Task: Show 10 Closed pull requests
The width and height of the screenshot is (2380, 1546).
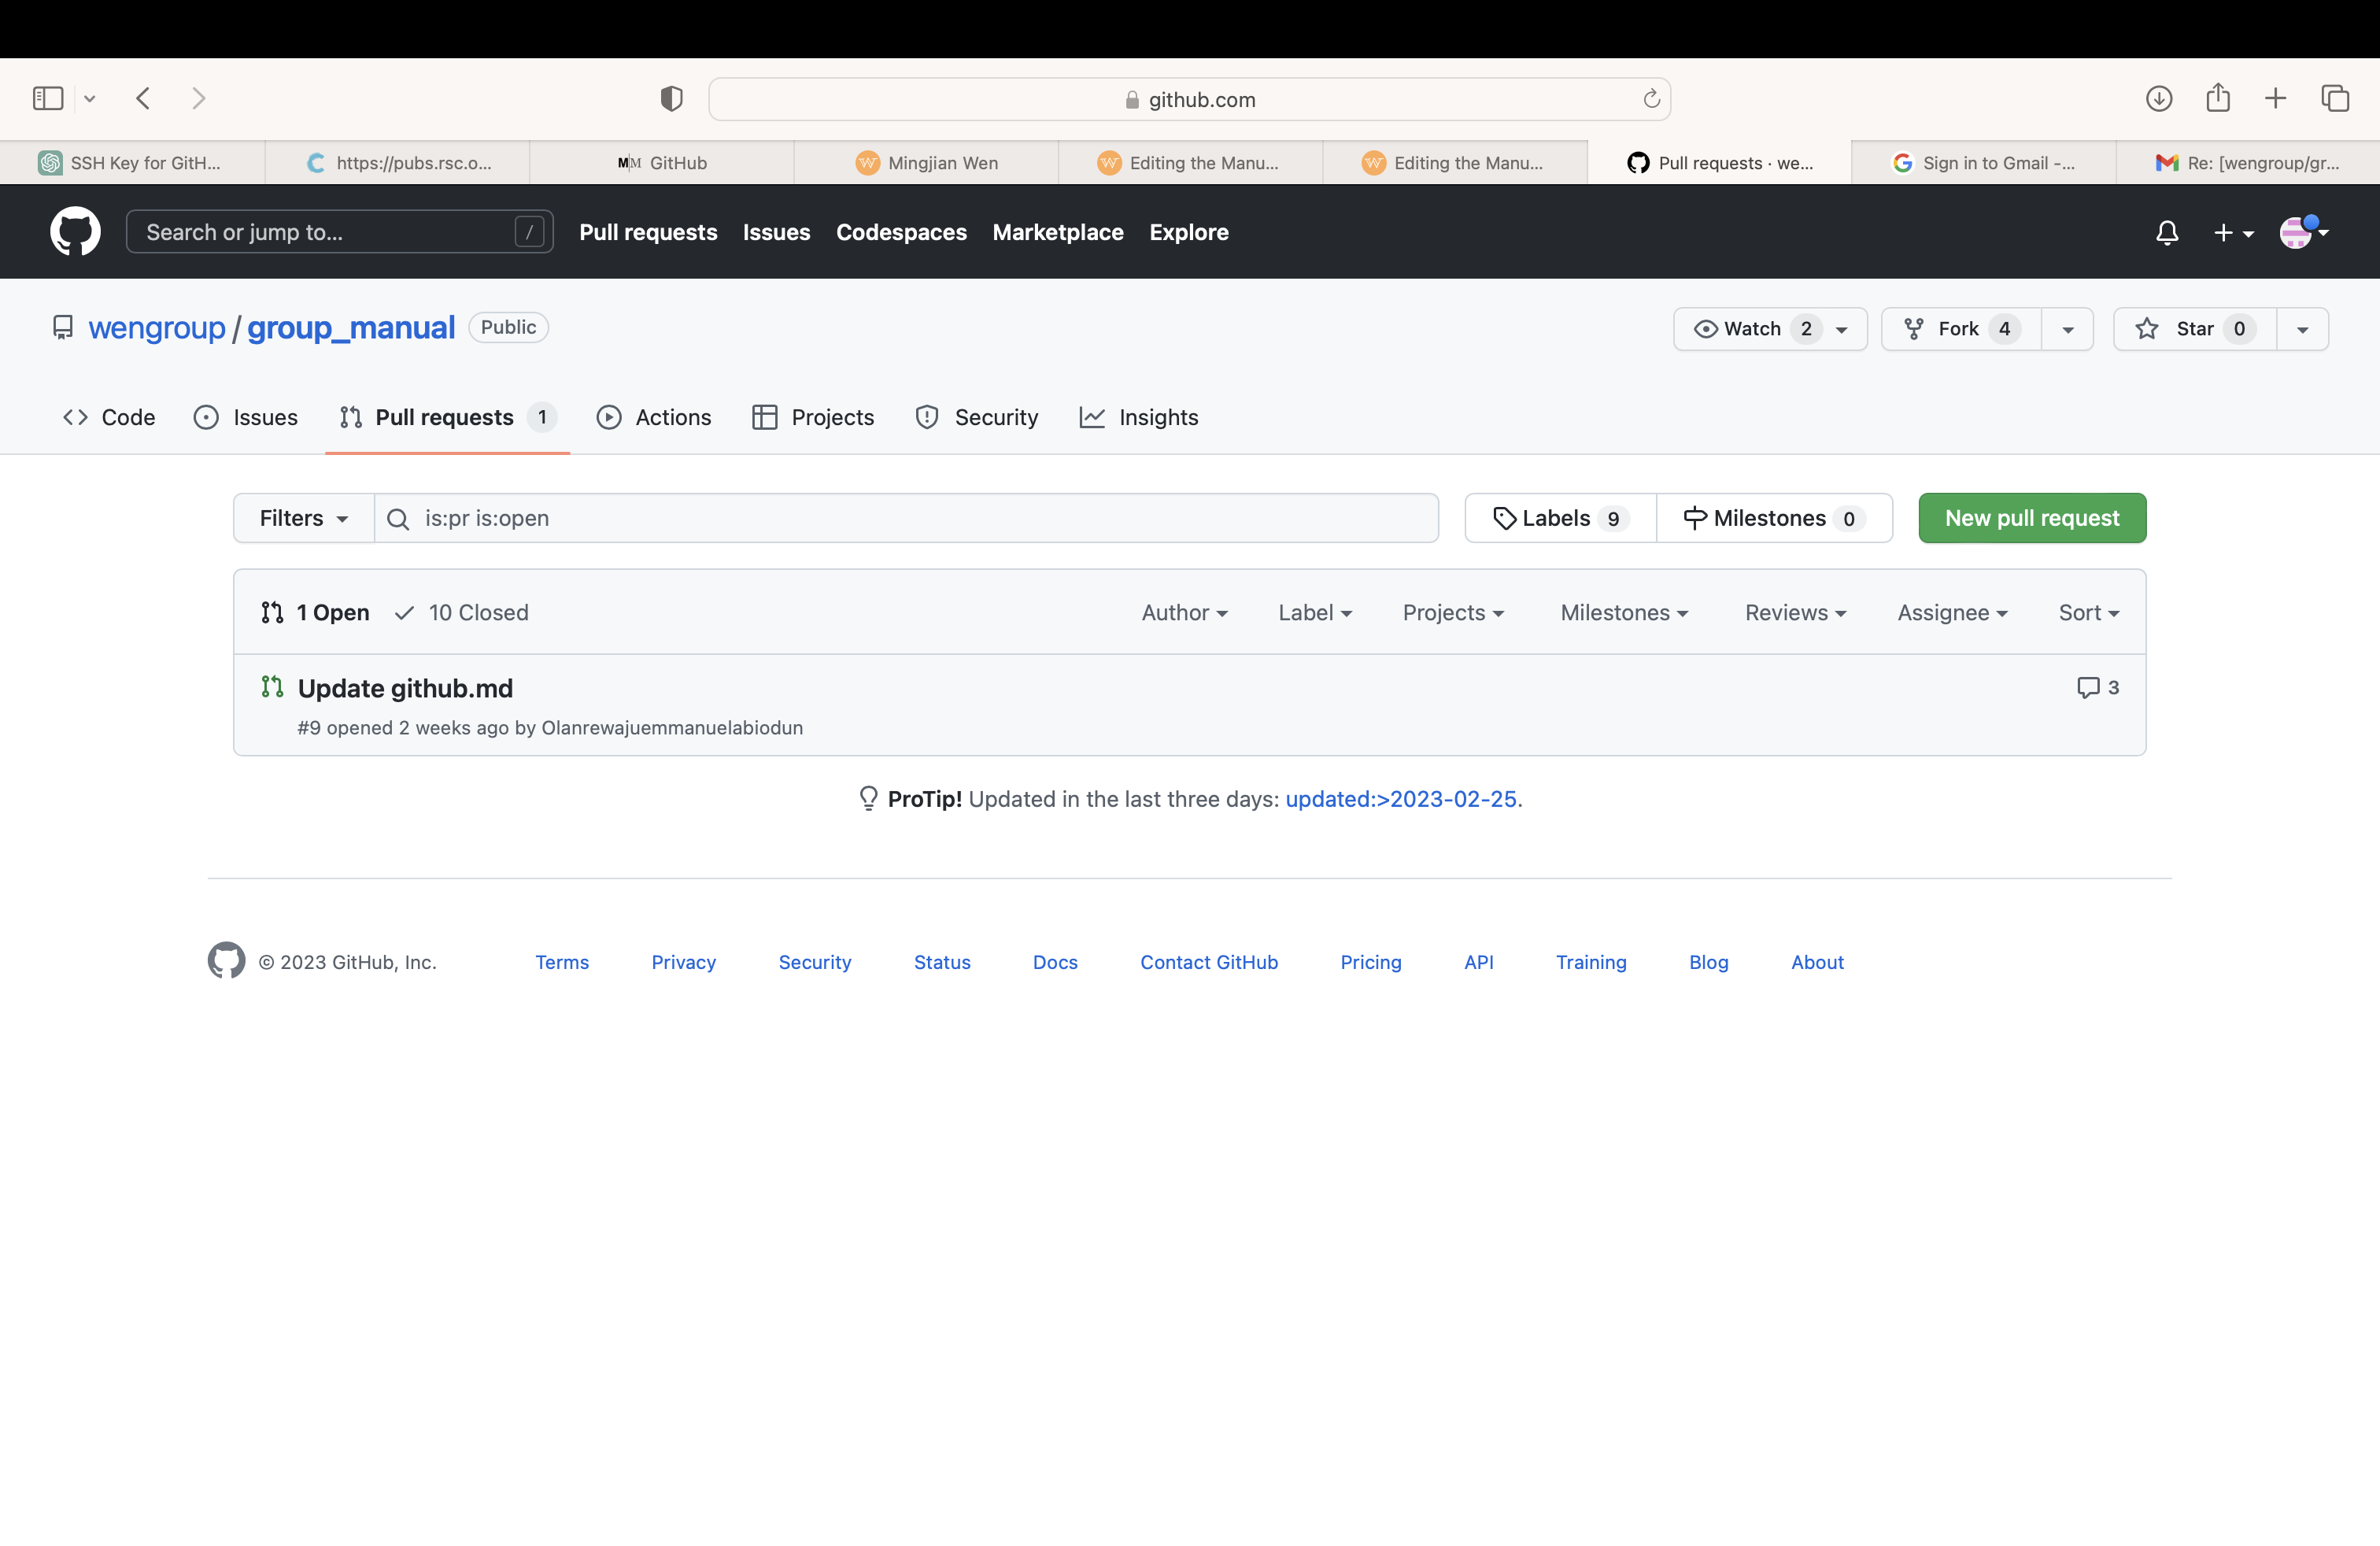Action: coord(462,612)
